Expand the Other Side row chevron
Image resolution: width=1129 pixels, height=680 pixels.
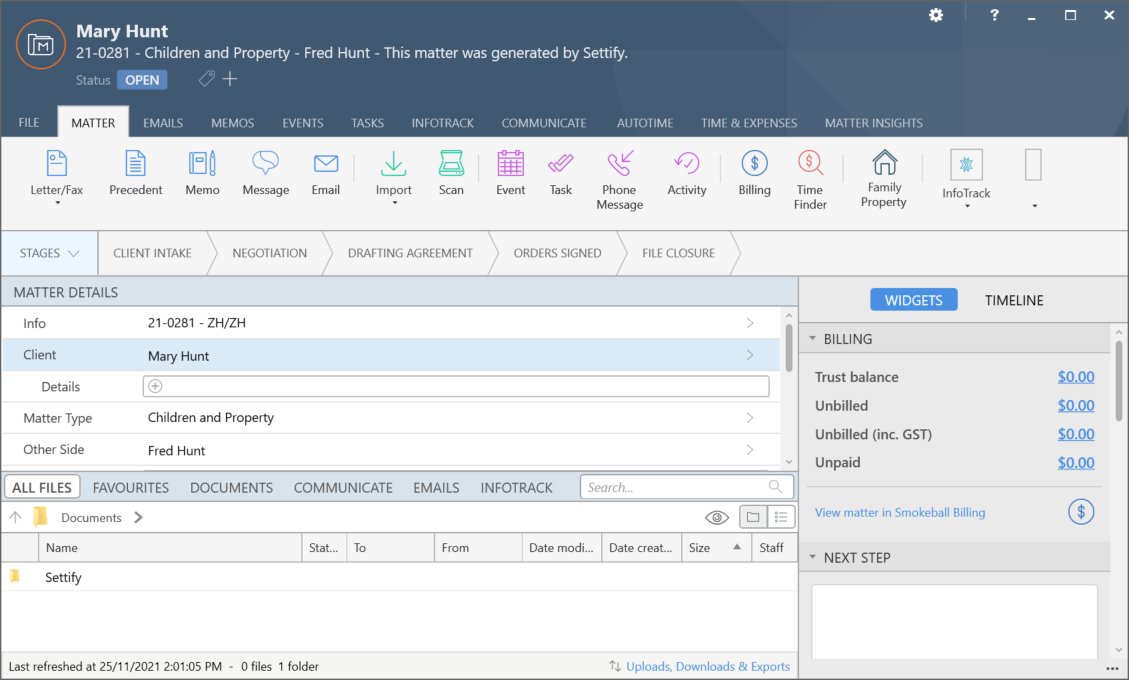[x=750, y=450]
